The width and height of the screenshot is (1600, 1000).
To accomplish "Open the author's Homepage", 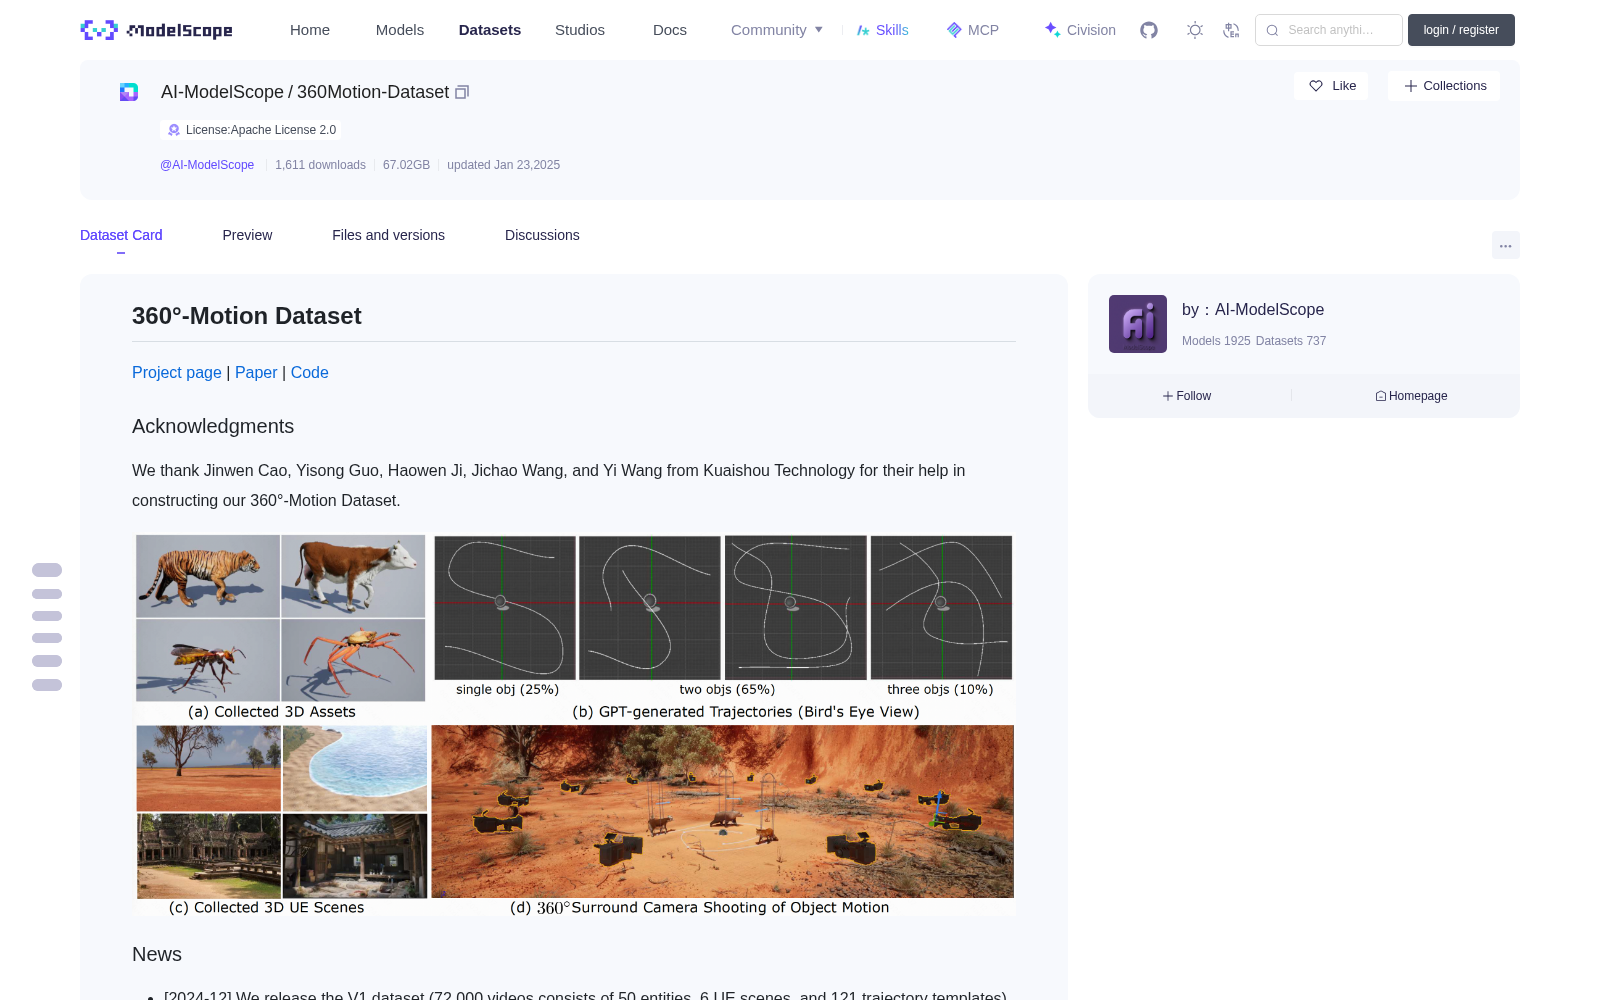I will 1411,396.
